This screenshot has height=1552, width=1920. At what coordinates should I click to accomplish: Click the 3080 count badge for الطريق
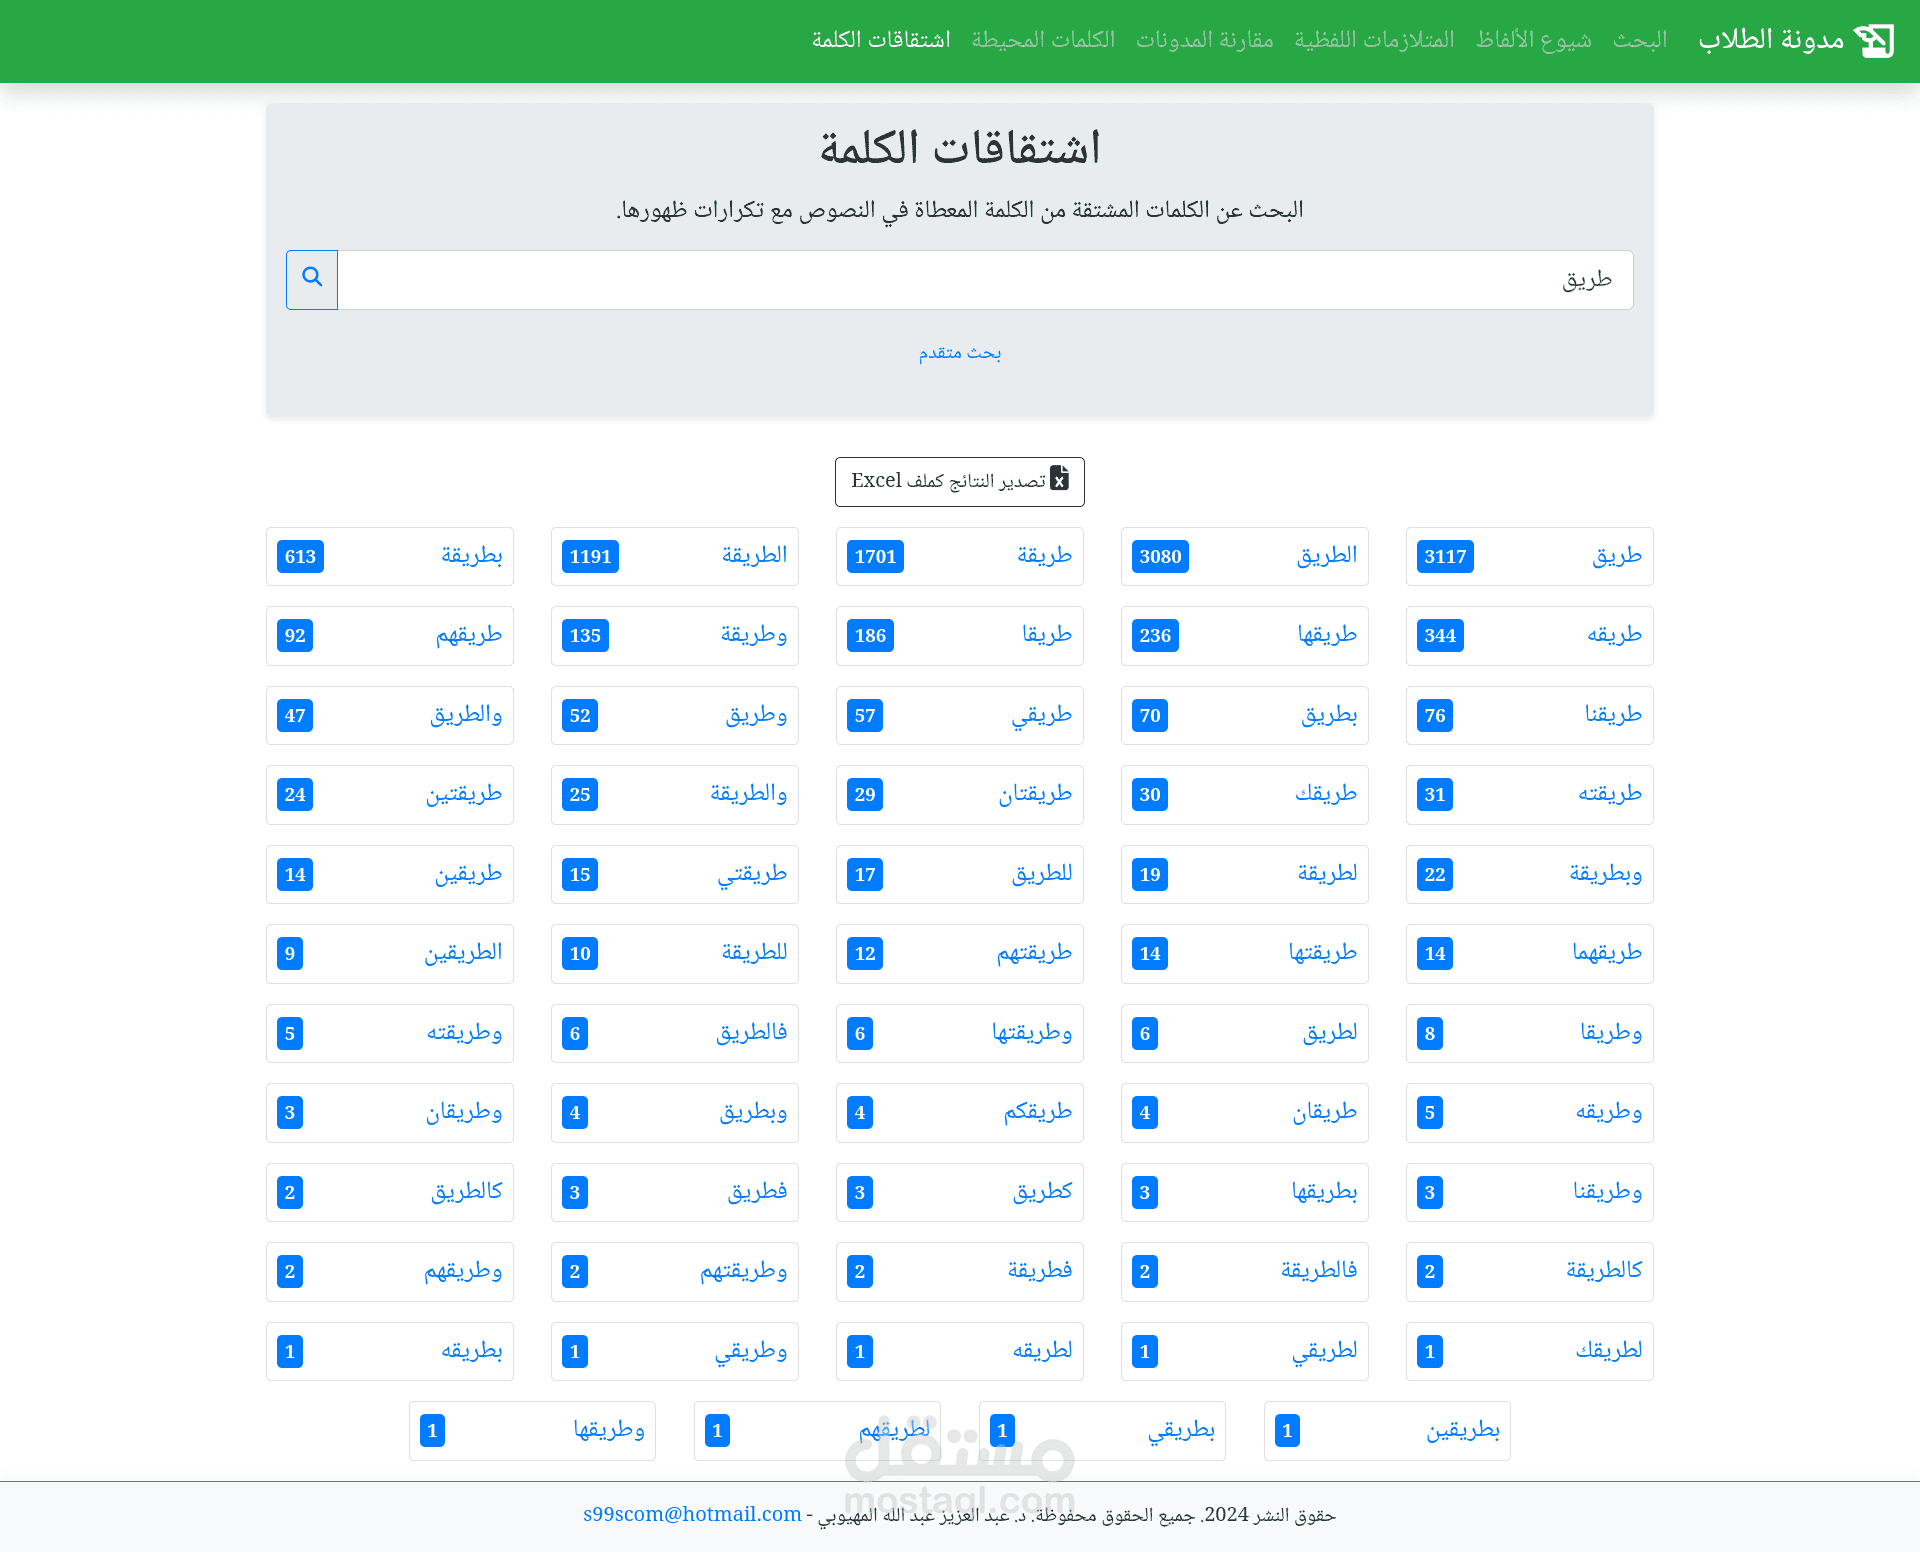coord(1160,557)
